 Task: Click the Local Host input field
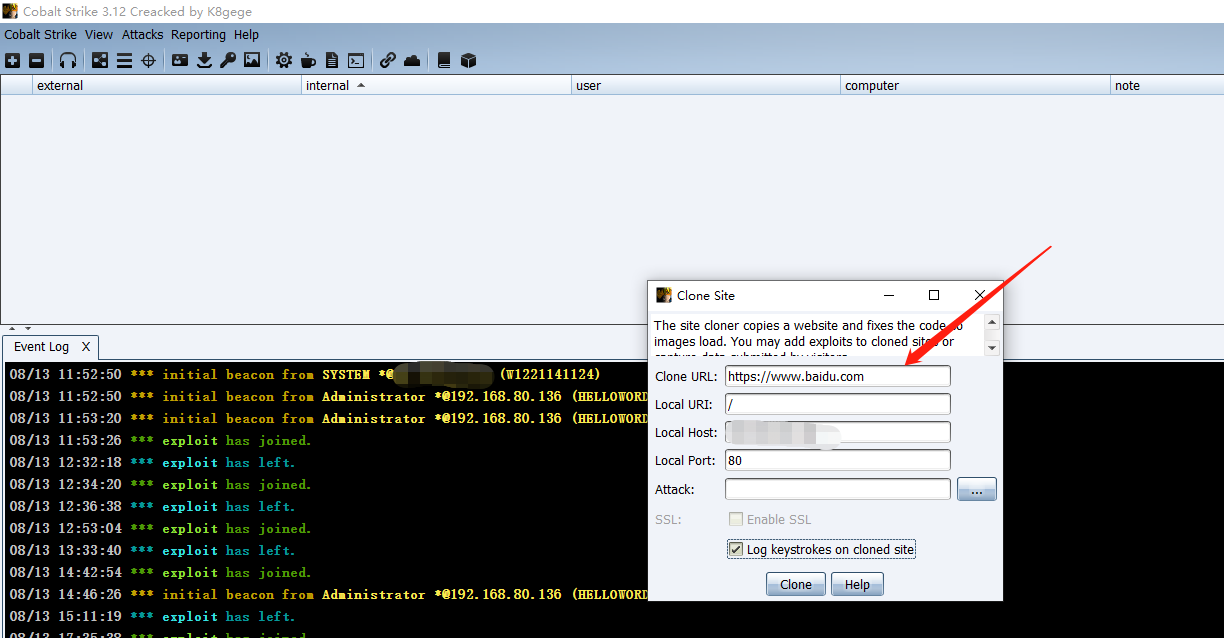pos(838,432)
